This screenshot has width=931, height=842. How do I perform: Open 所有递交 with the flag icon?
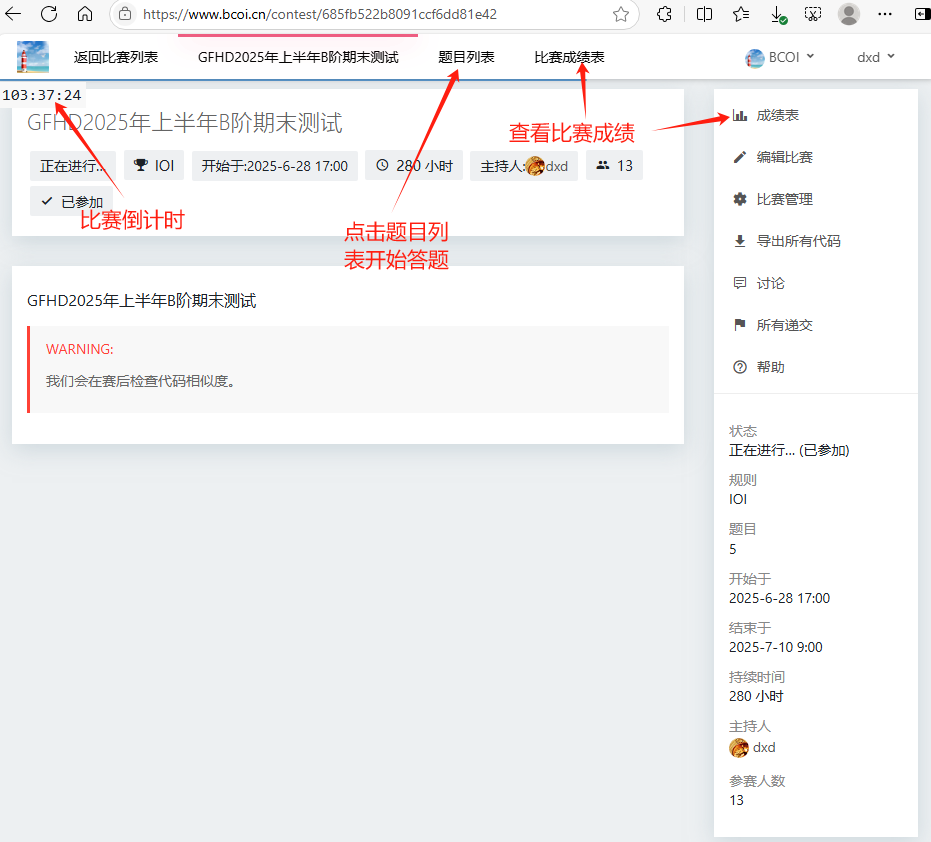click(772, 325)
